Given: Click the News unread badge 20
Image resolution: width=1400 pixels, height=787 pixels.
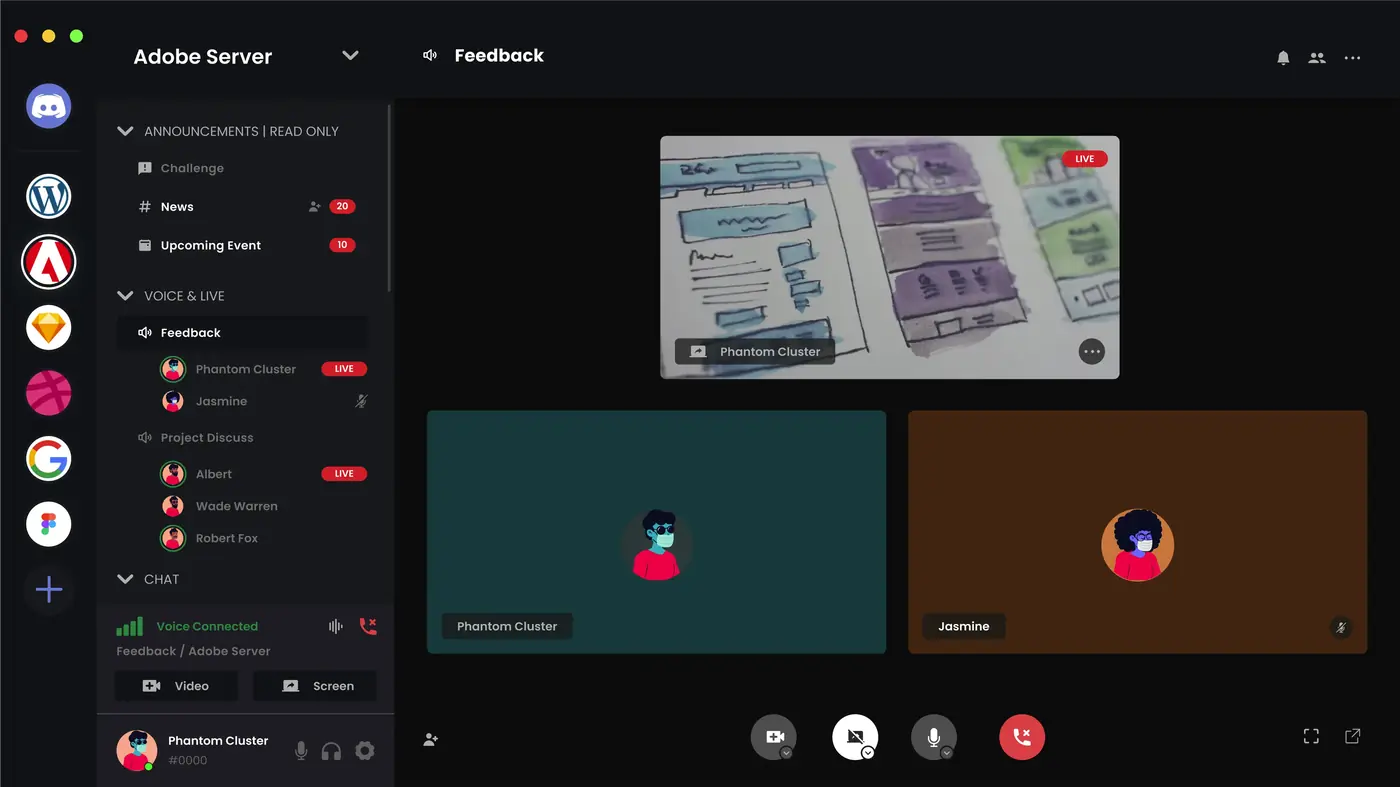Looking at the screenshot, I should pyautogui.click(x=342, y=207).
